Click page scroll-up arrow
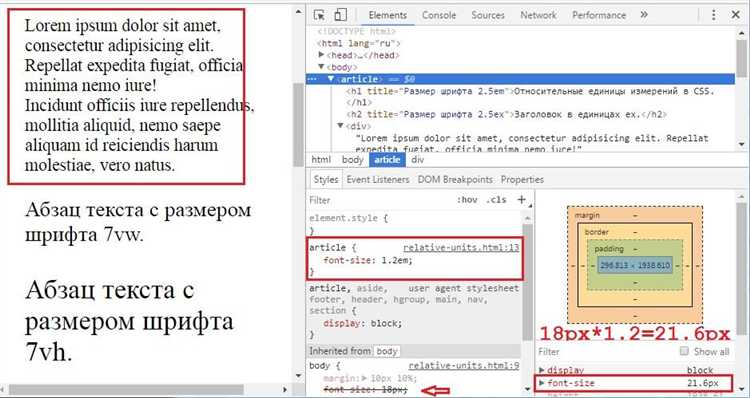Screen dimensions: 750x398 (299, 11)
